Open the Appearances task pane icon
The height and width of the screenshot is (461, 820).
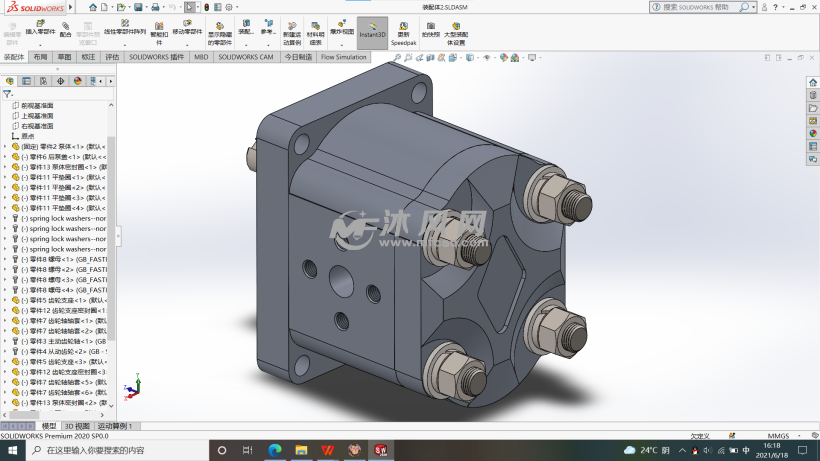[x=813, y=133]
